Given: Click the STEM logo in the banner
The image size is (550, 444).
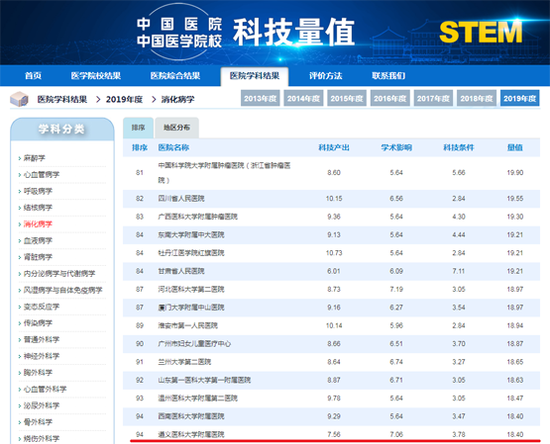Looking at the screenshot, I should click(481, 32).
